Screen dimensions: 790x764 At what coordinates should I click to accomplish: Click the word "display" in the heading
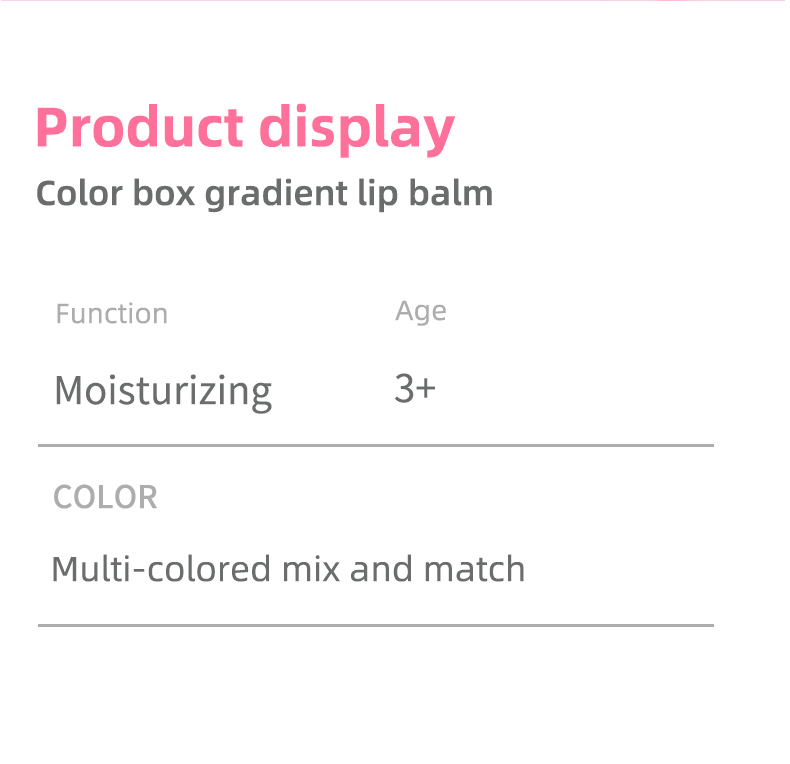[x=357, y=129]
